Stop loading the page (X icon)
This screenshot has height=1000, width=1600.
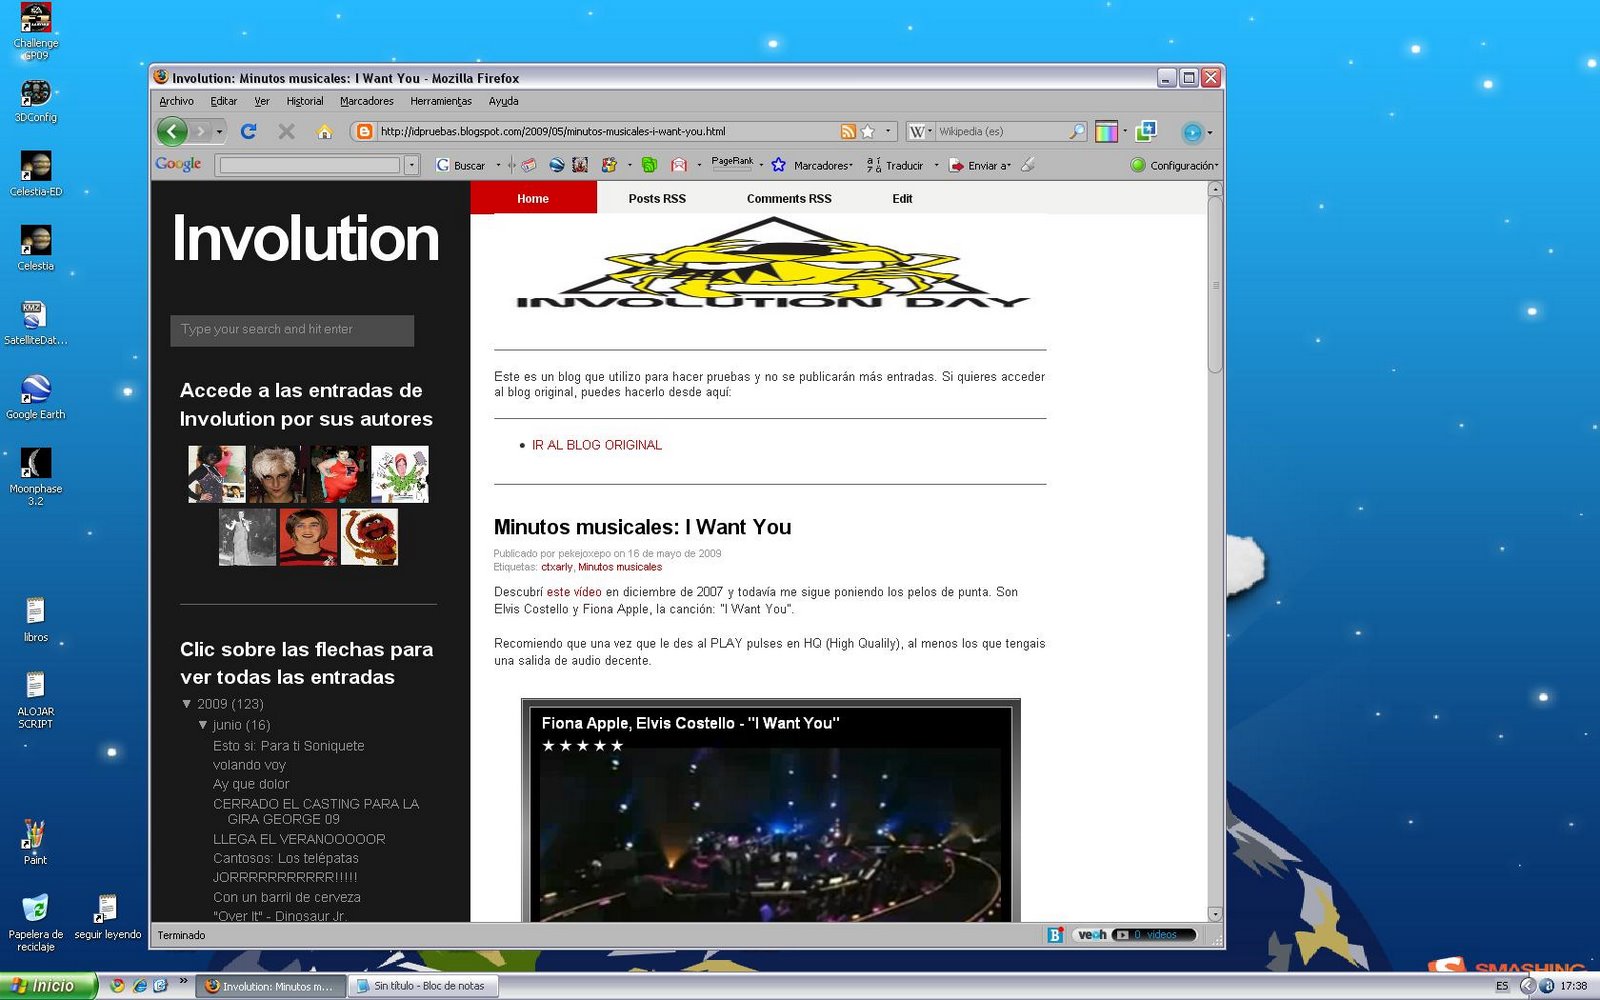[286, 131]
